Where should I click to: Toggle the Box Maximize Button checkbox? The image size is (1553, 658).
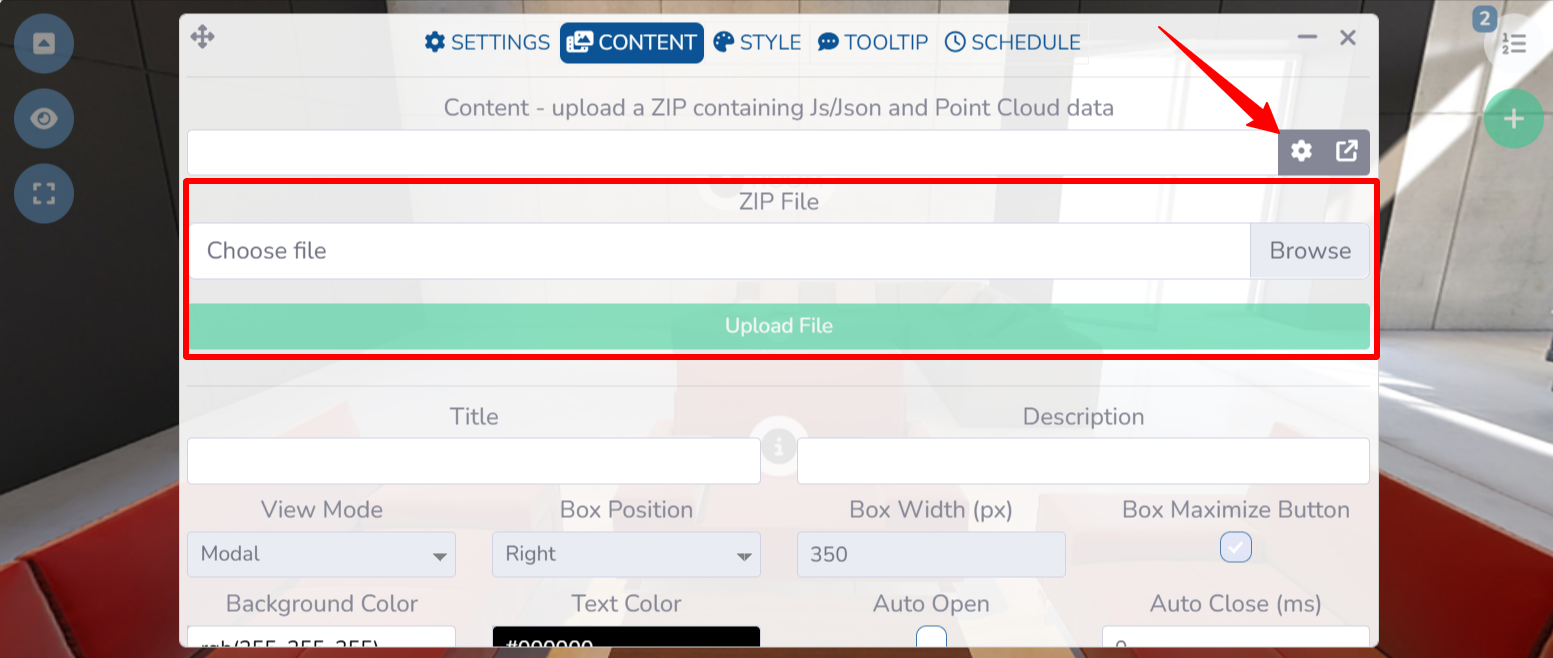(x=1236, y=547)
